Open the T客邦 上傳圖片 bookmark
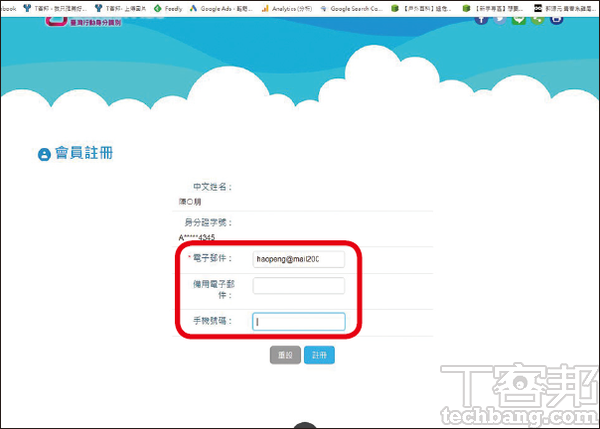 [121, 8]
